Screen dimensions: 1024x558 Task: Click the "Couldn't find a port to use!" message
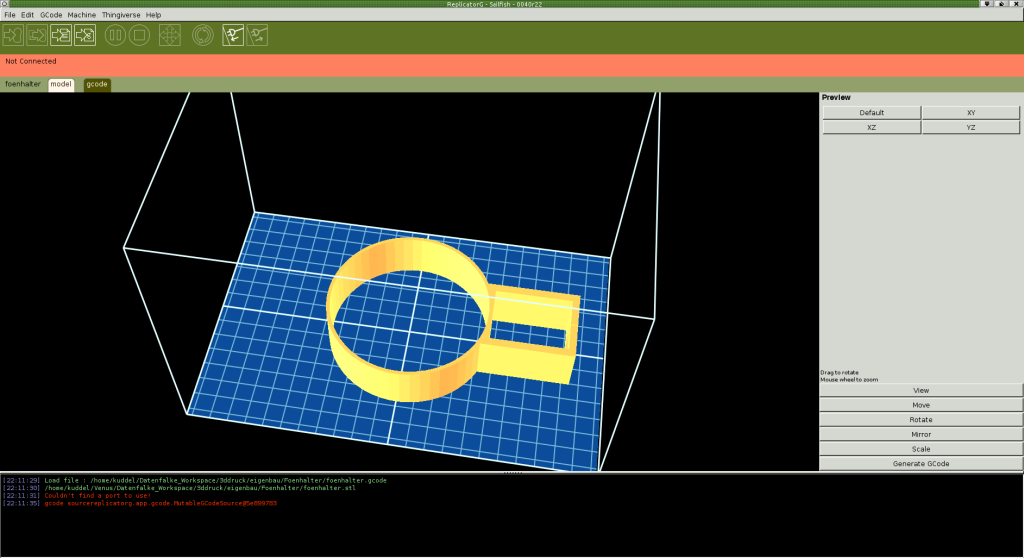97,496
